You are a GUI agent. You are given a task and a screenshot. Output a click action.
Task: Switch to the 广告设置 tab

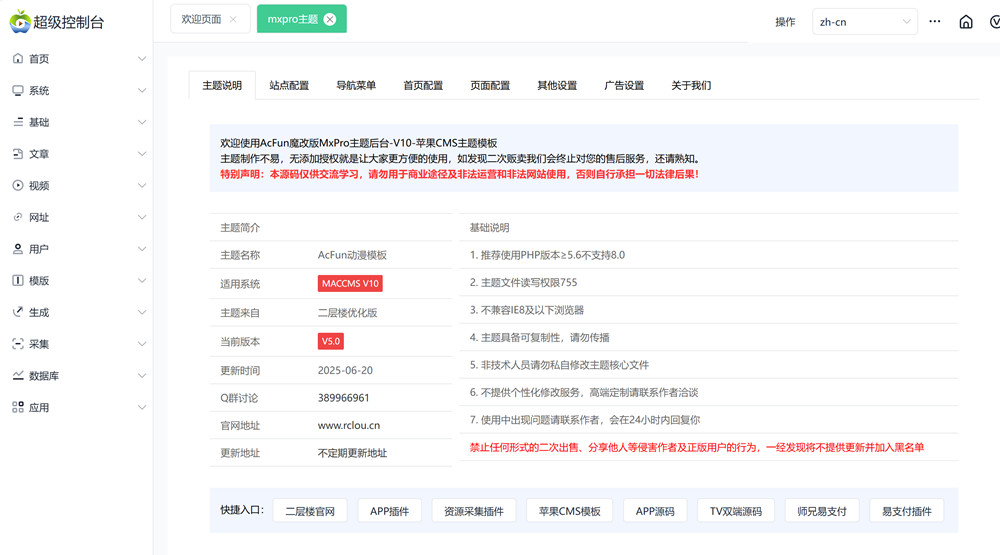coord(624,85)
